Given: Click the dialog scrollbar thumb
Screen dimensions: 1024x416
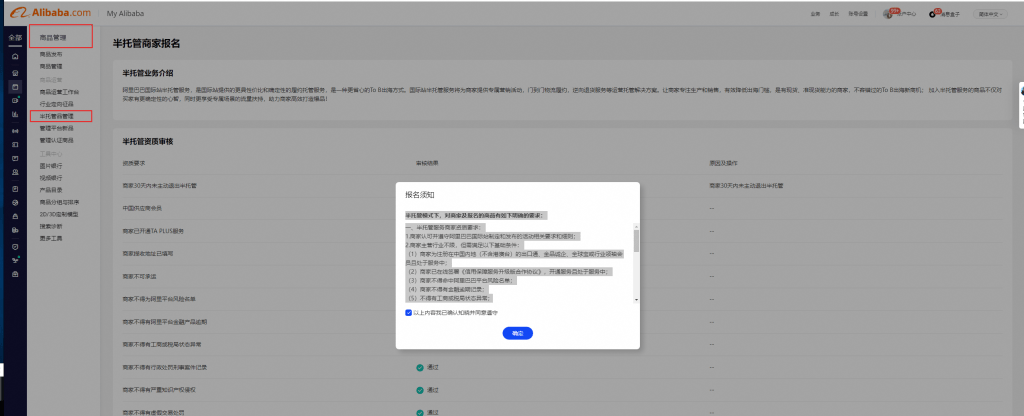Looking at the screenshot, I should 636,241.
